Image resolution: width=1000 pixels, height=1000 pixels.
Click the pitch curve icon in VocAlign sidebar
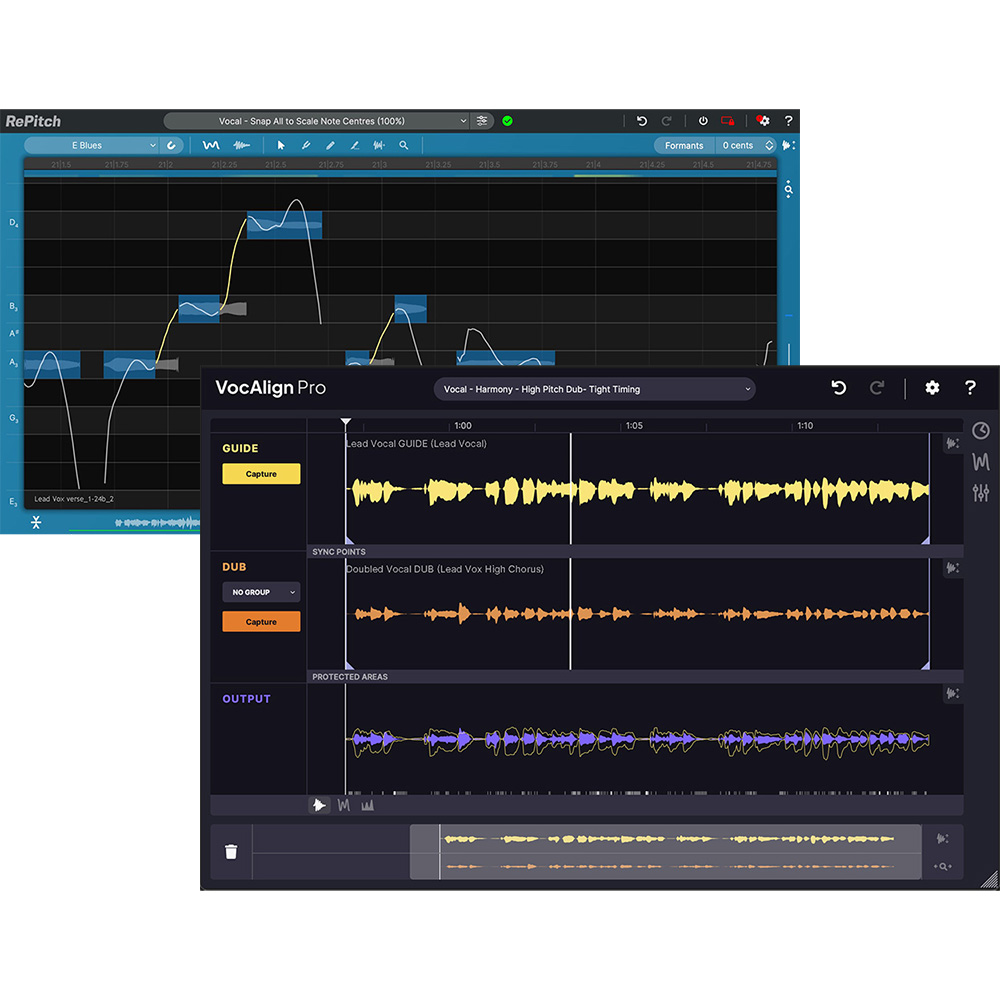click(981, 462)
